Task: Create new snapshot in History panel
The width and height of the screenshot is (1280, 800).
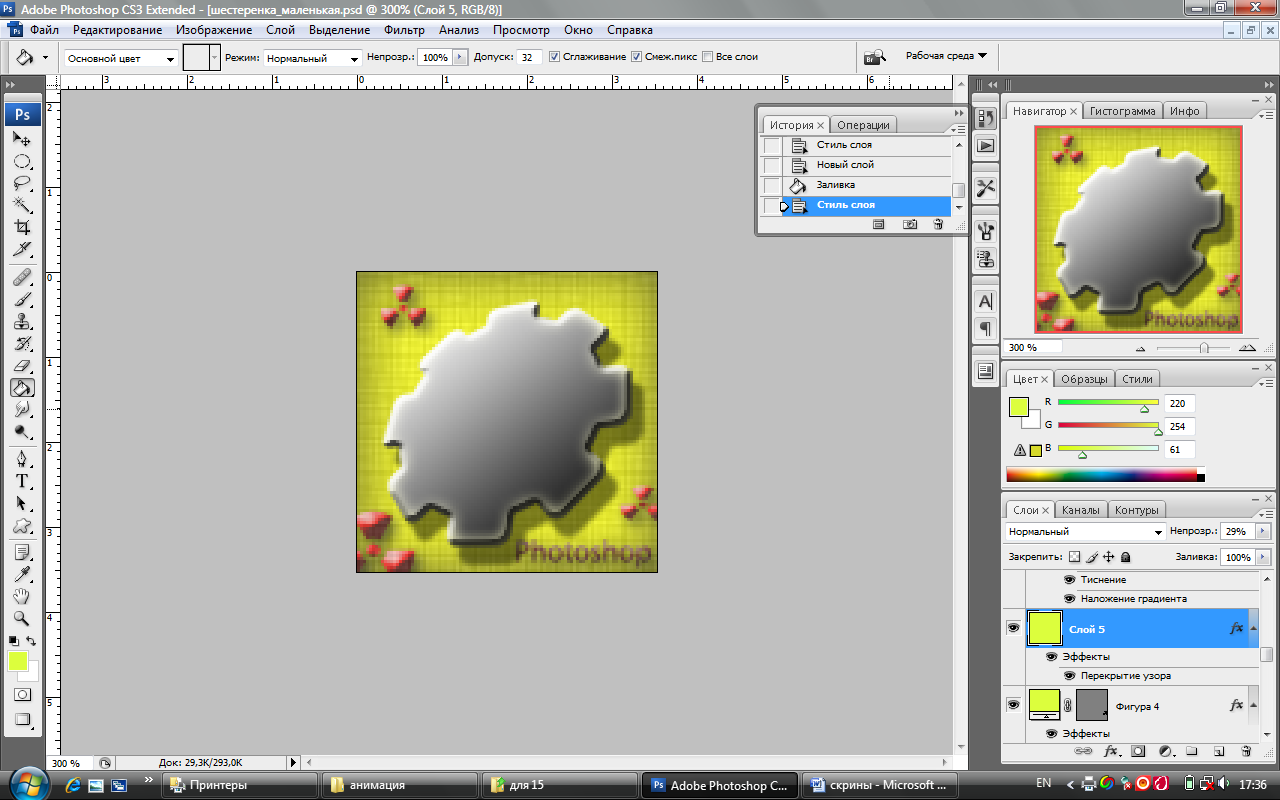Action: click(x=909, y=225)
